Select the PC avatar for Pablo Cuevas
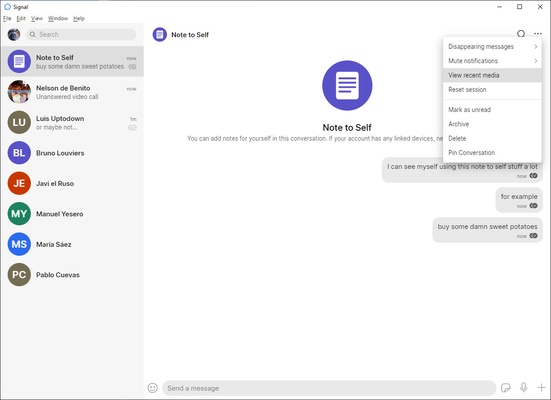 coord(19,275)
